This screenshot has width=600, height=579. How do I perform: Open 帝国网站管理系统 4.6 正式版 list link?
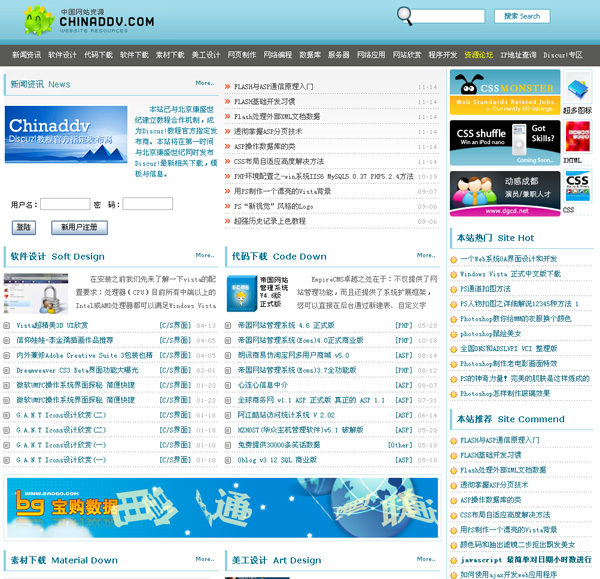coord(286,325)
